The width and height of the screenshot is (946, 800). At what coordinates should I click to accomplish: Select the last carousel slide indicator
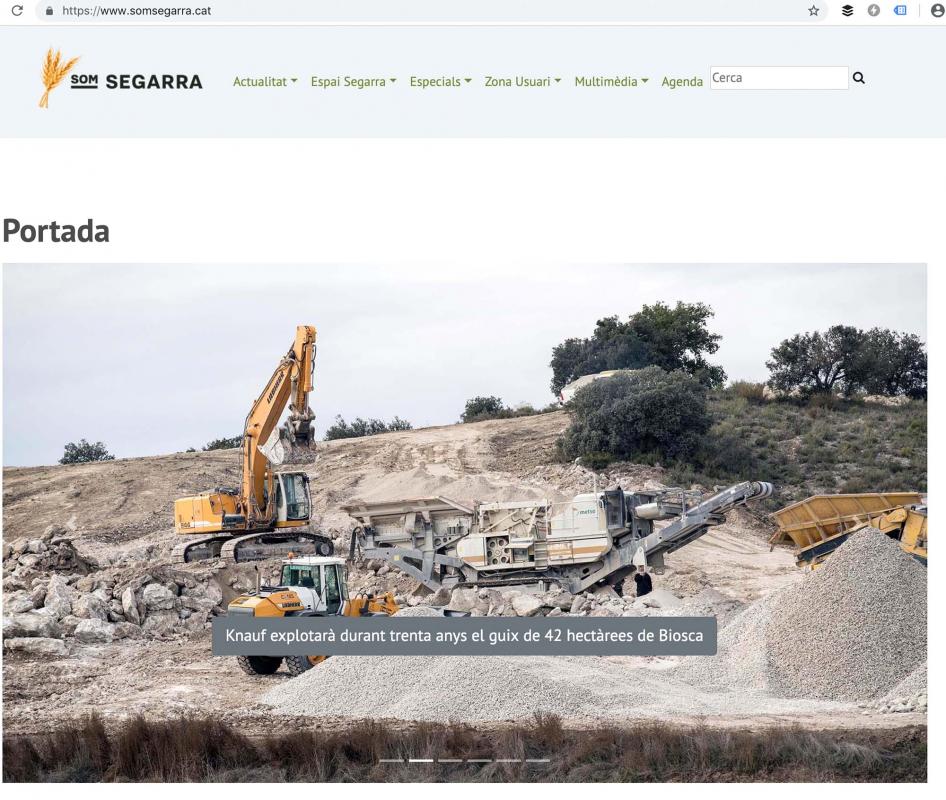(x=538, y=761)
